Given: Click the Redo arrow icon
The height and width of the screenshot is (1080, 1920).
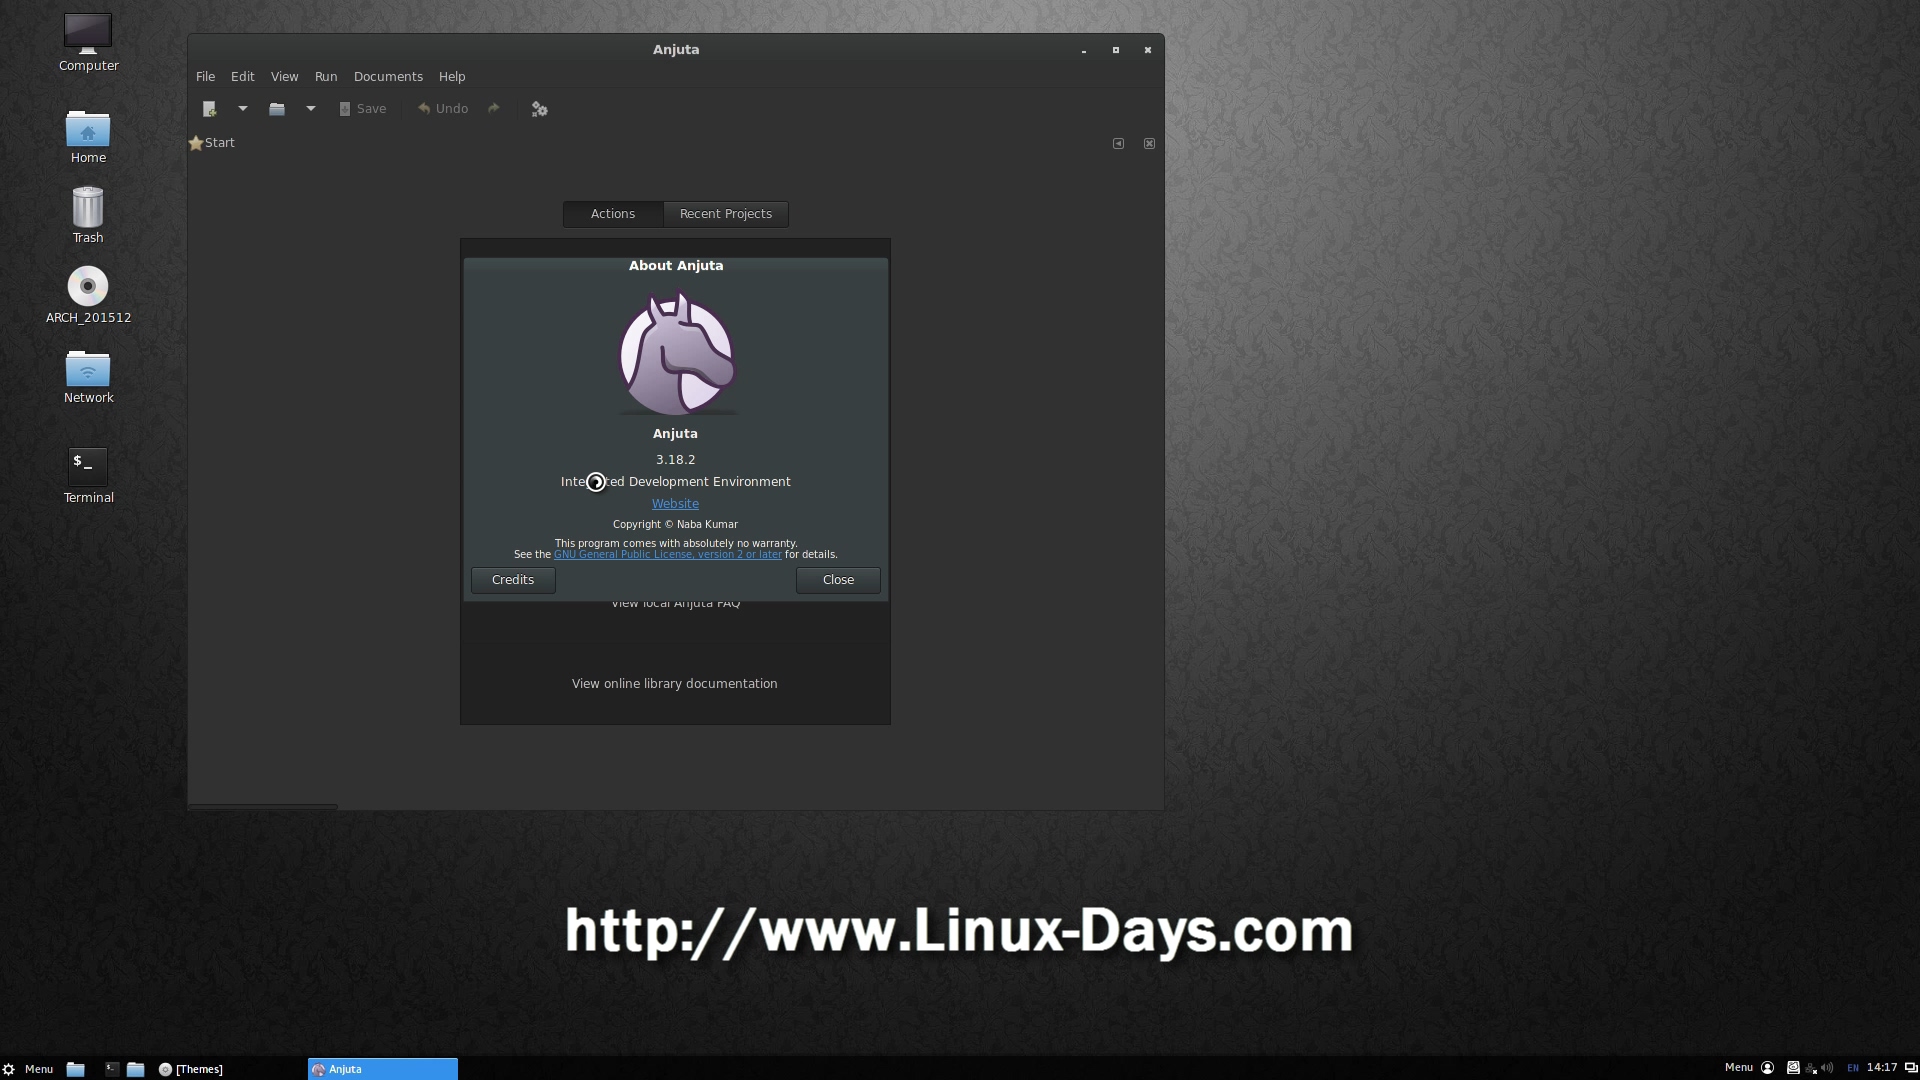Looking at the screenshot, I should [x=494, y=109].
